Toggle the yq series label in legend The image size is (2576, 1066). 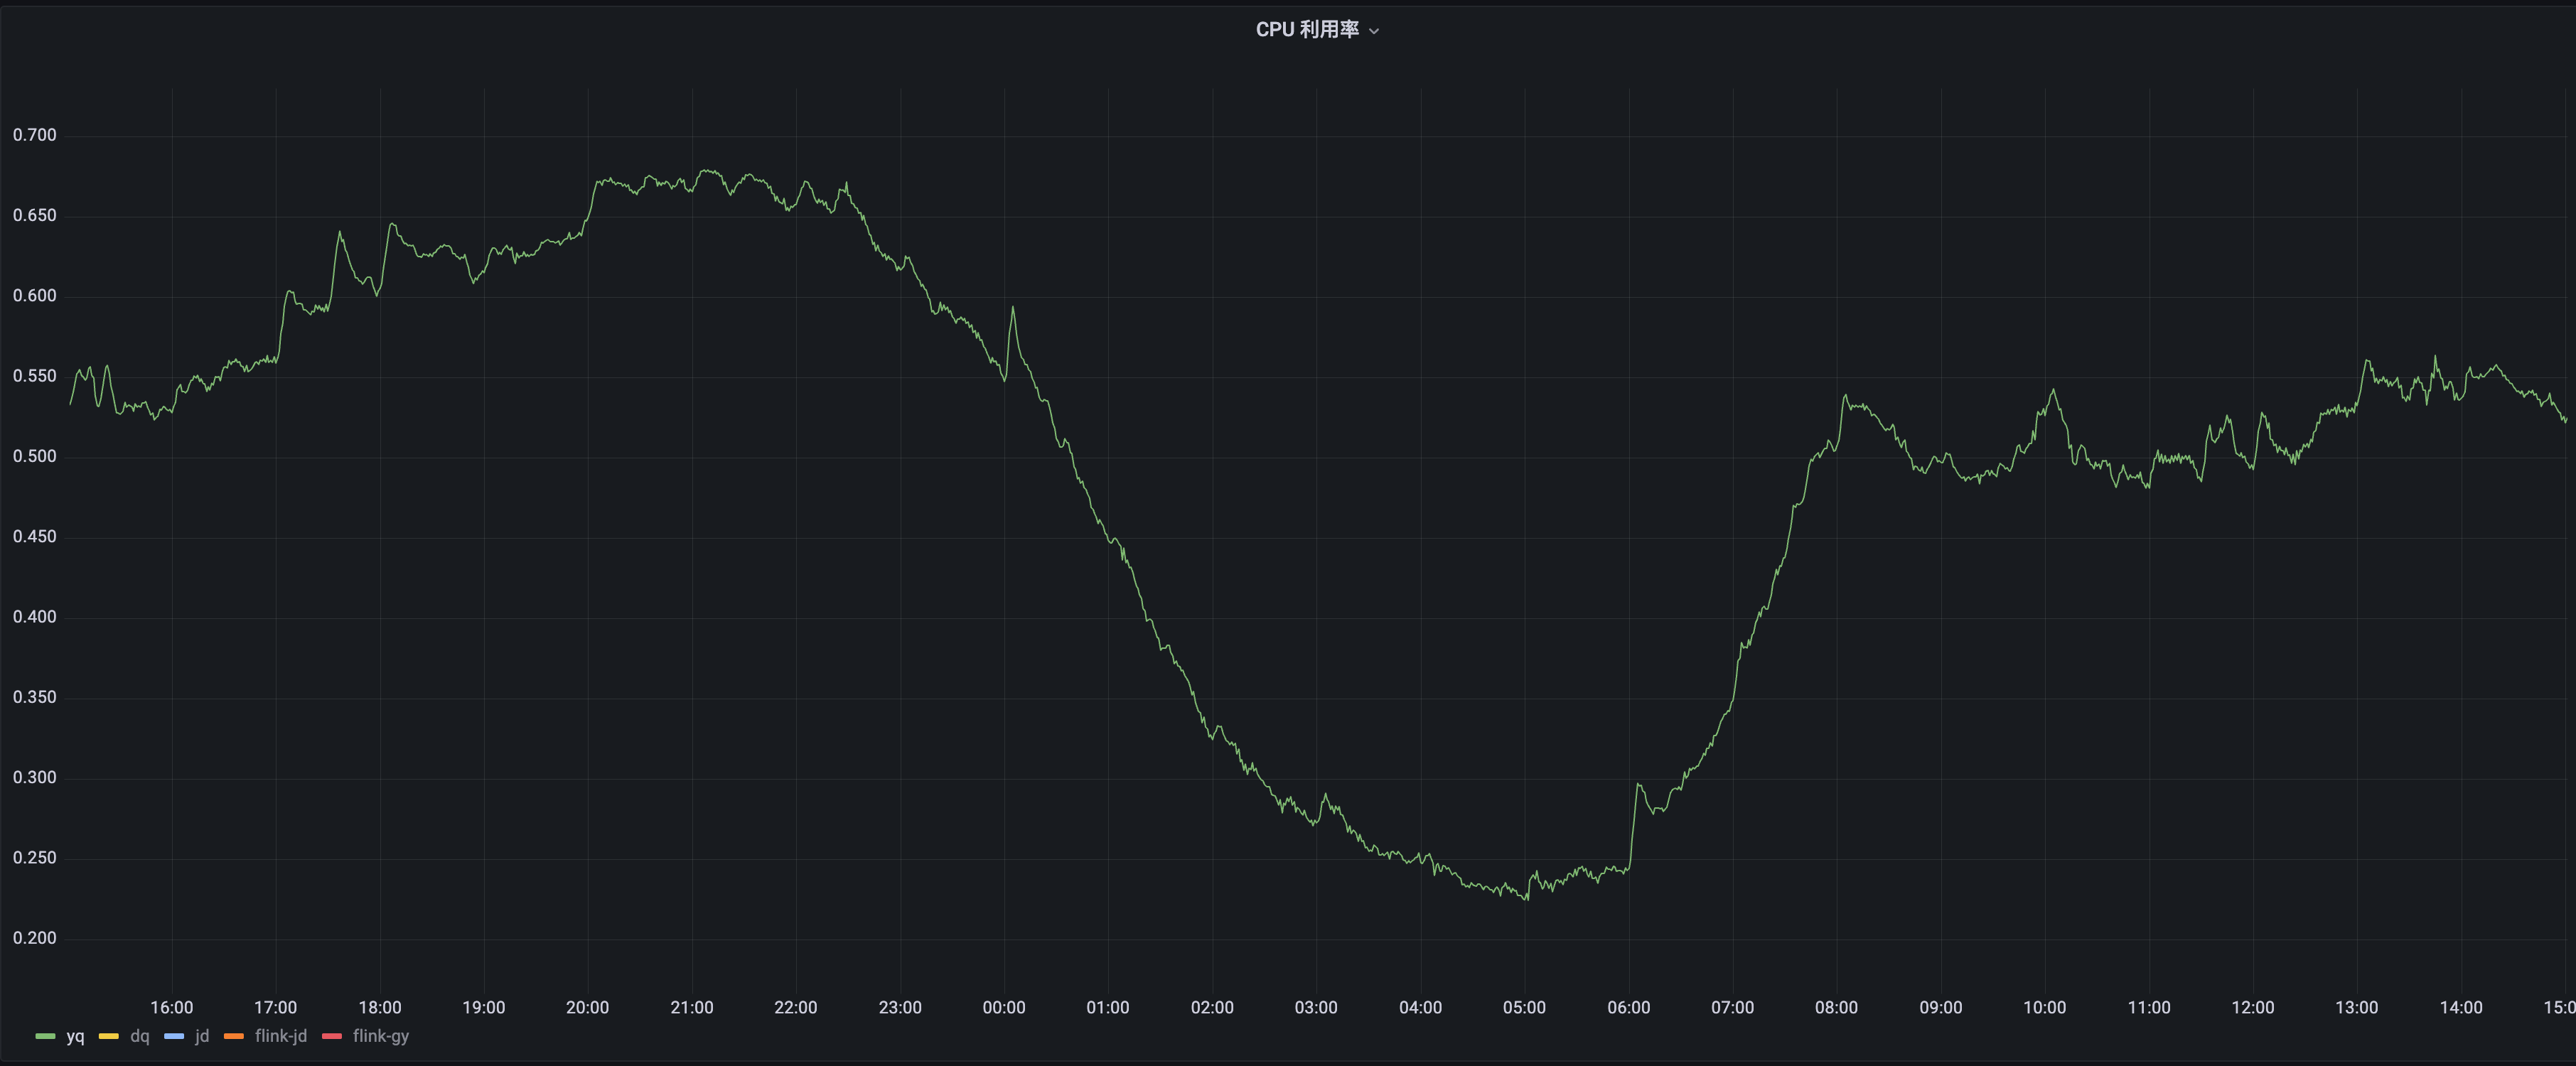click(75, 1036)
